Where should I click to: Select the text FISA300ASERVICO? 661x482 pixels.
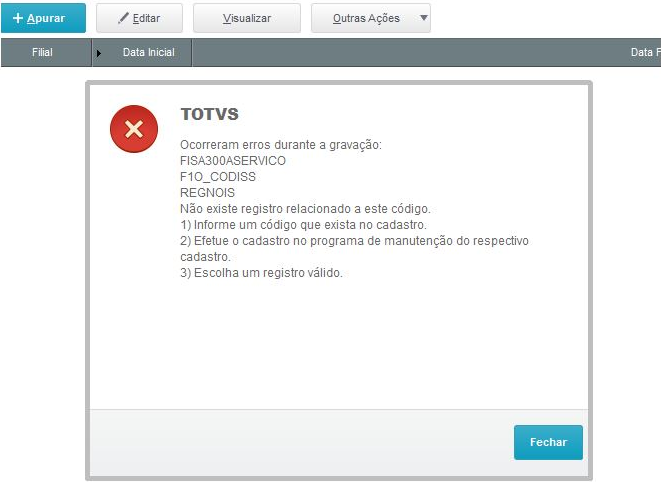click(233, 161)
